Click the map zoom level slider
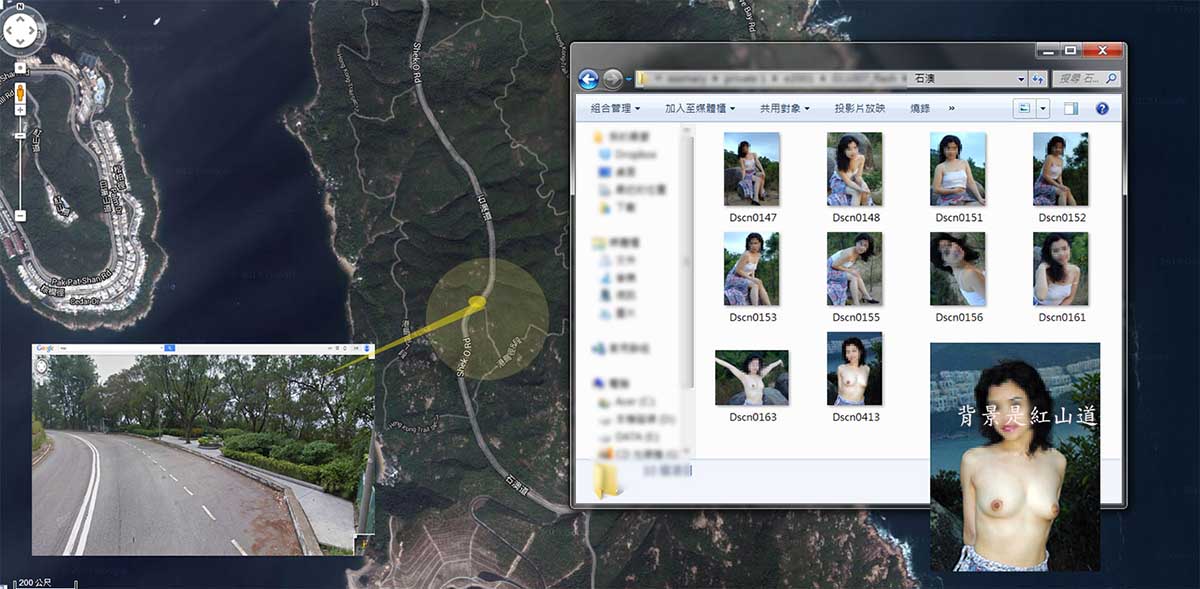Viewport: 1200px width, 589px height. point(19,160)
